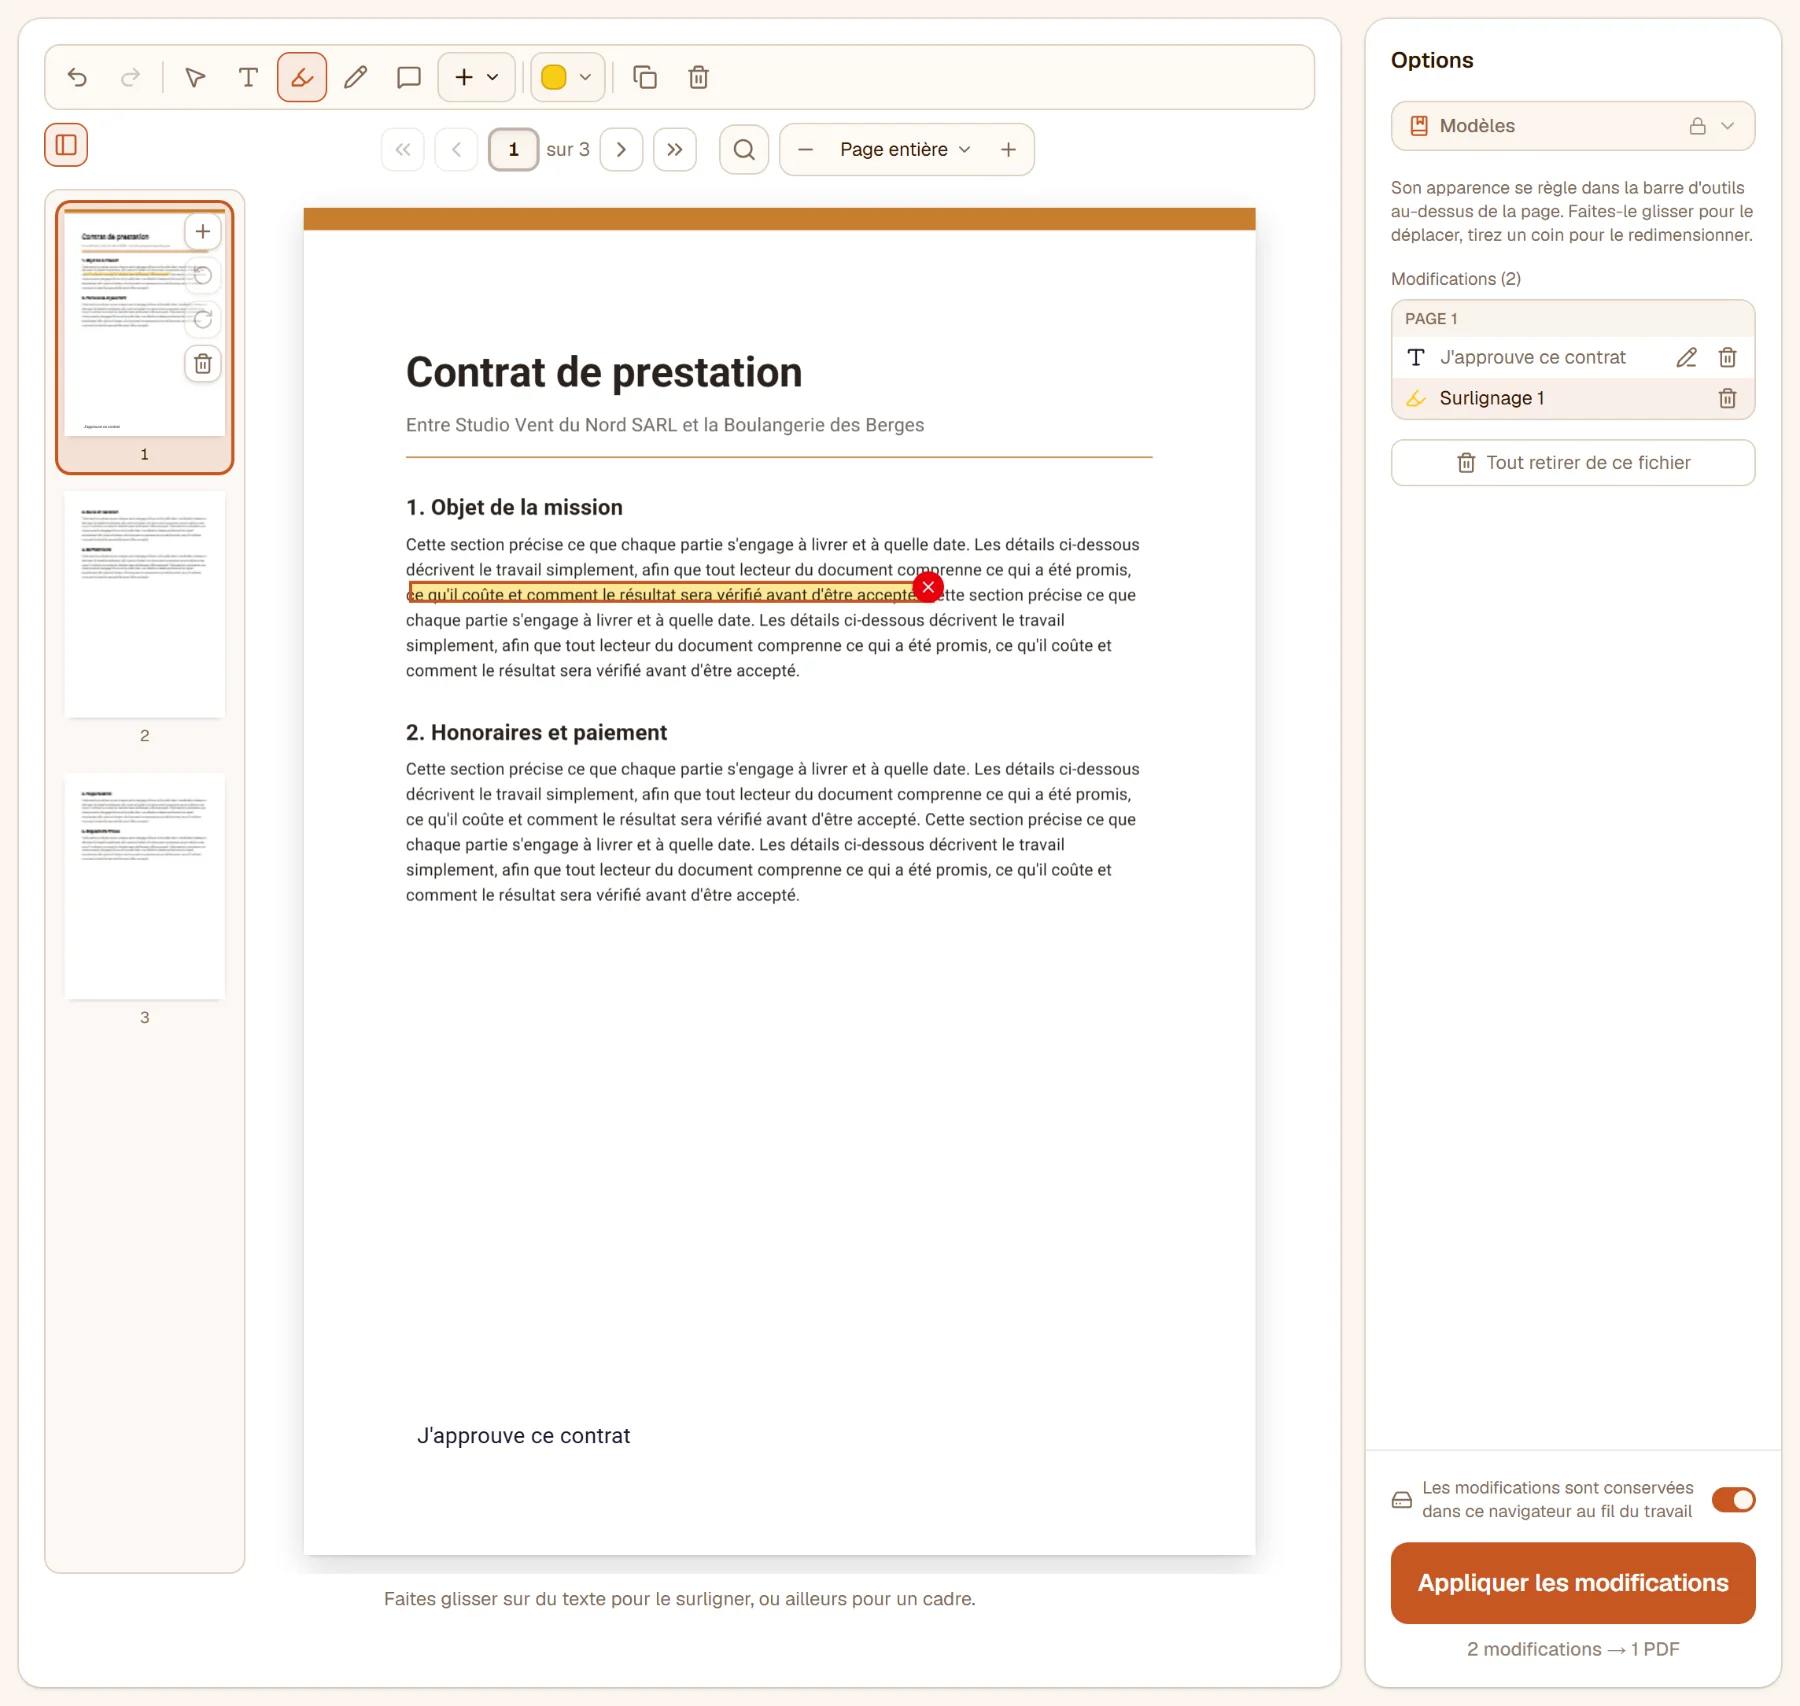Go to the next page

click(621, 149)
